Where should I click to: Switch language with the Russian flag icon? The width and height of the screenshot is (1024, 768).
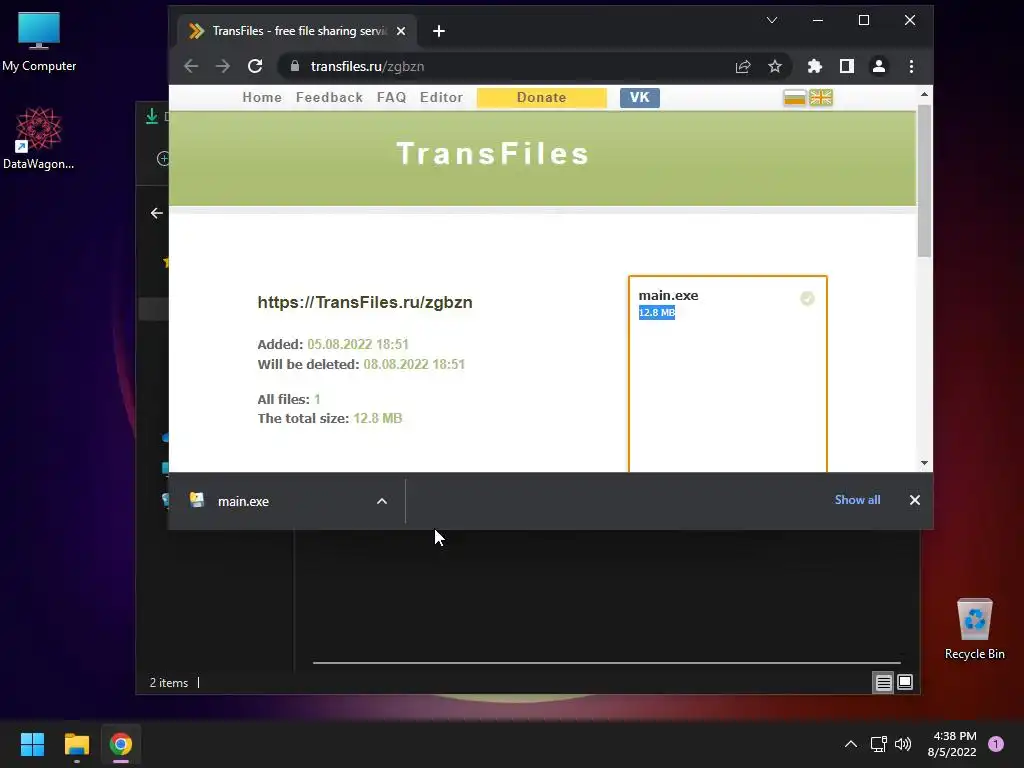pos(795,98)
